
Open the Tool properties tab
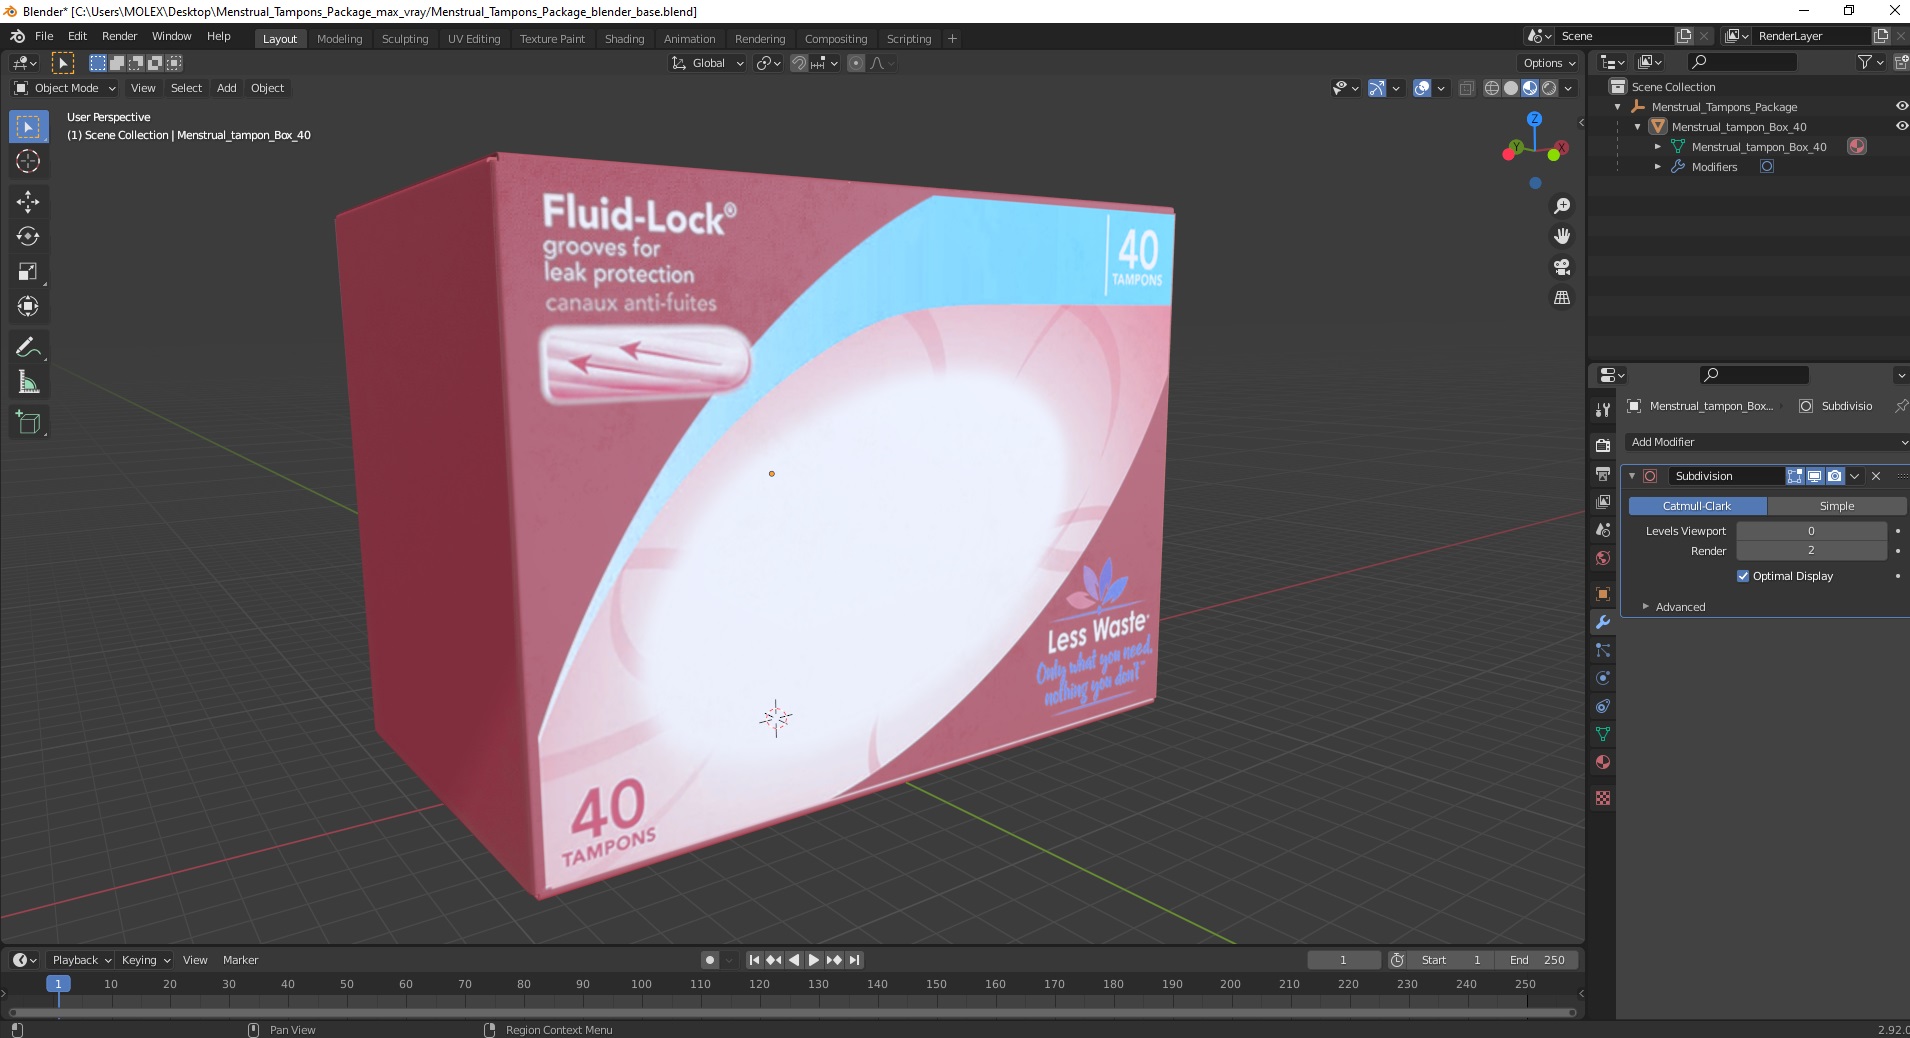click(x=1603, y=410)
